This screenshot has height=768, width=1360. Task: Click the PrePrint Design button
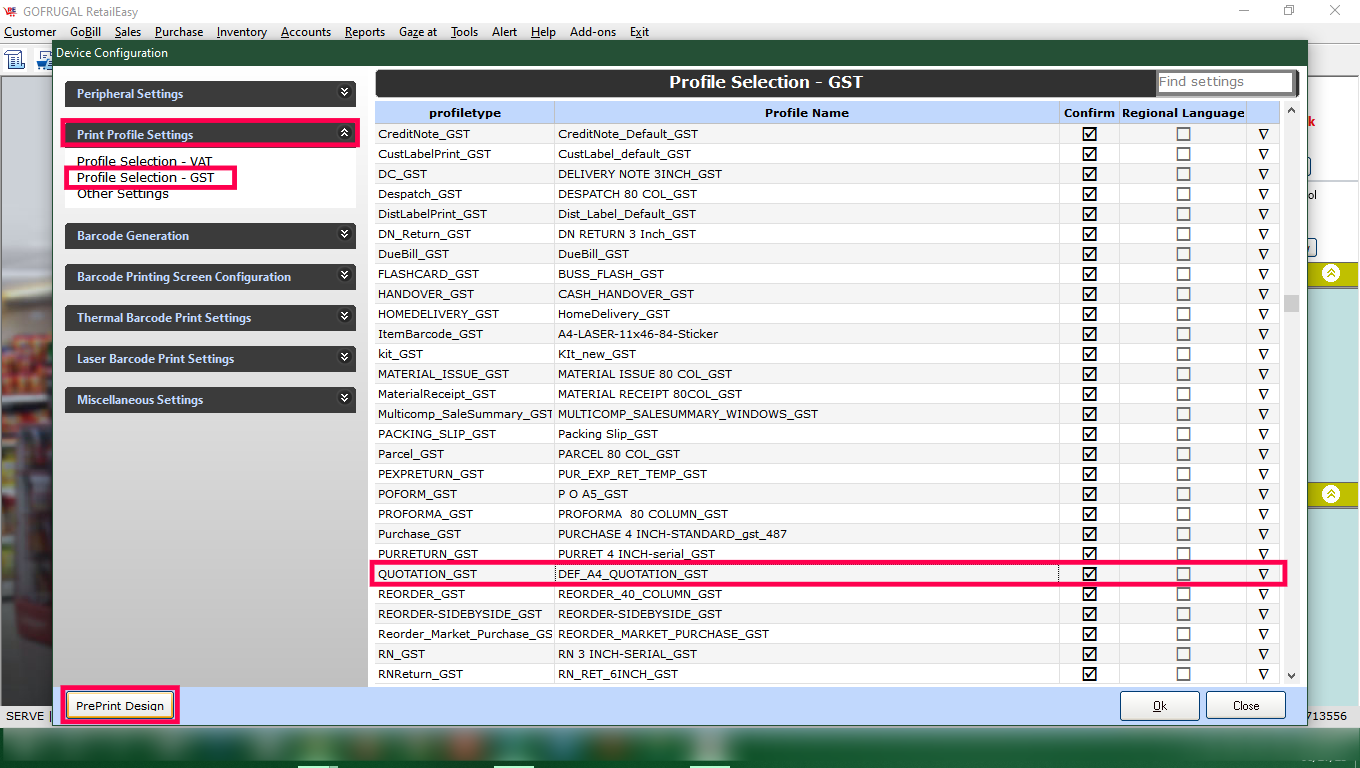120,706
